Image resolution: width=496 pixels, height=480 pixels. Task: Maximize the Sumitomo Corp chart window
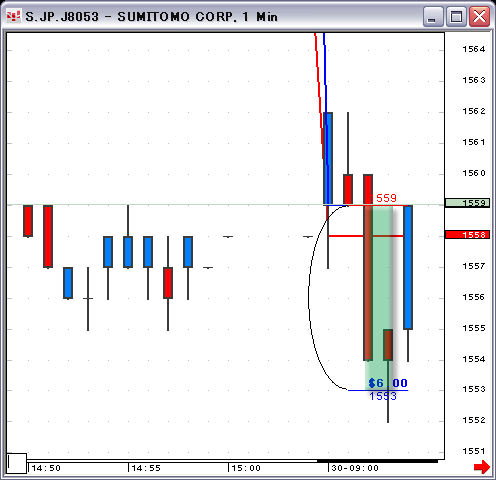click(456, 16)
